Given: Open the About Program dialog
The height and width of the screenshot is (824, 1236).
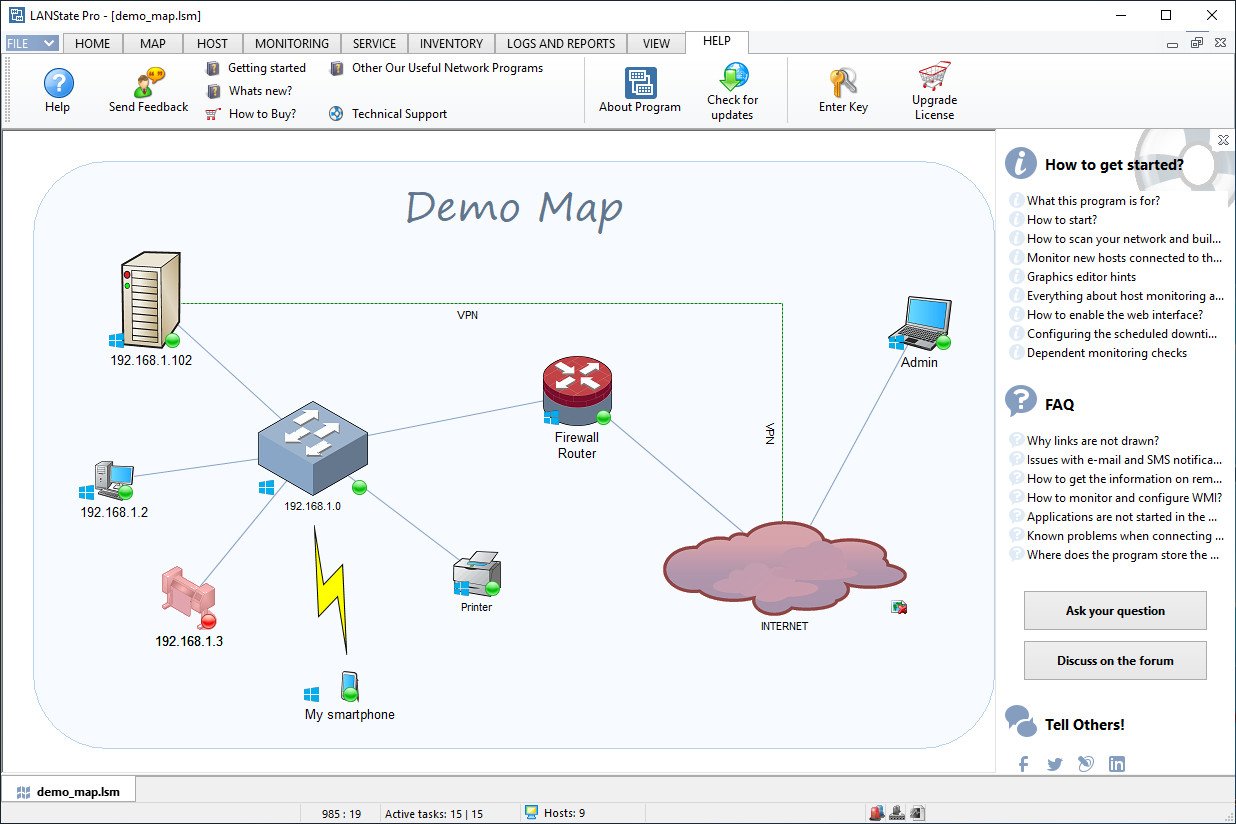Looking at the screenshot, I should 640,83.
